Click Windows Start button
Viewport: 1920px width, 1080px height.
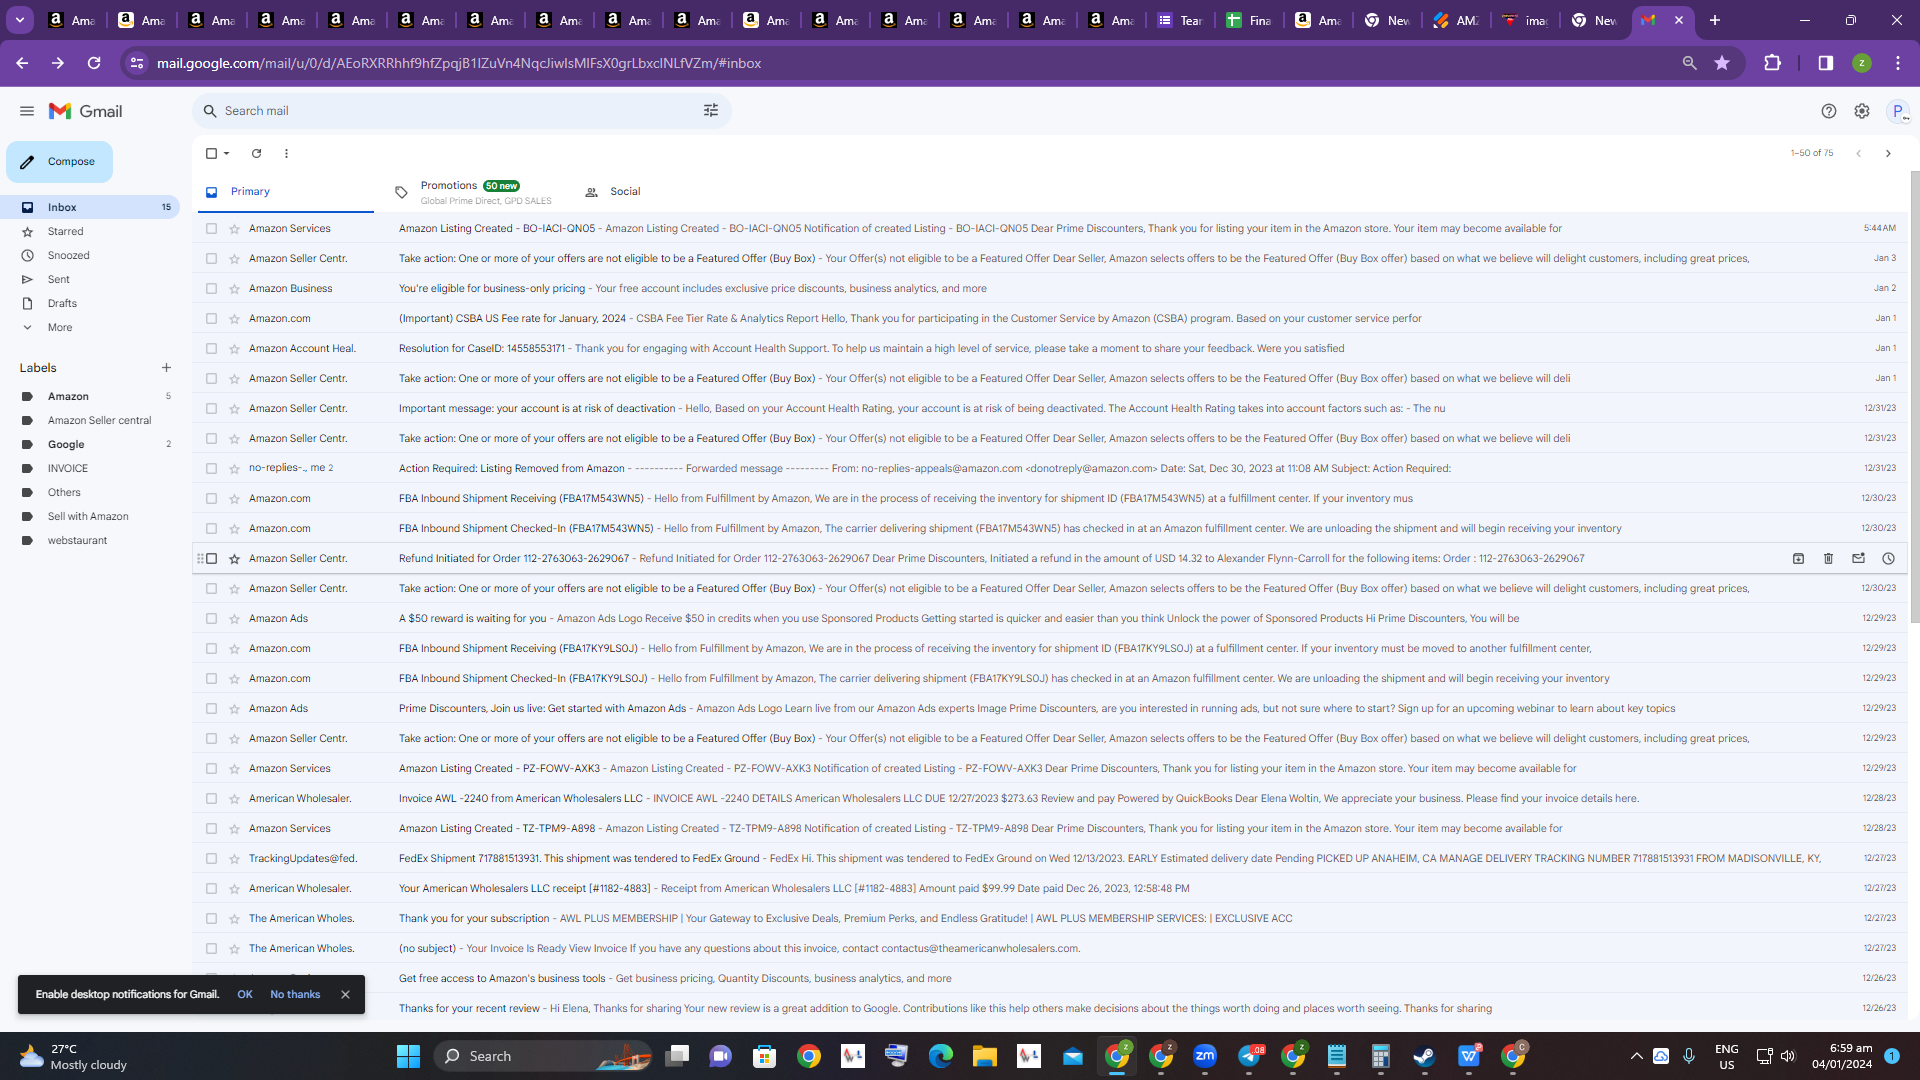(x=408, y=1056)
